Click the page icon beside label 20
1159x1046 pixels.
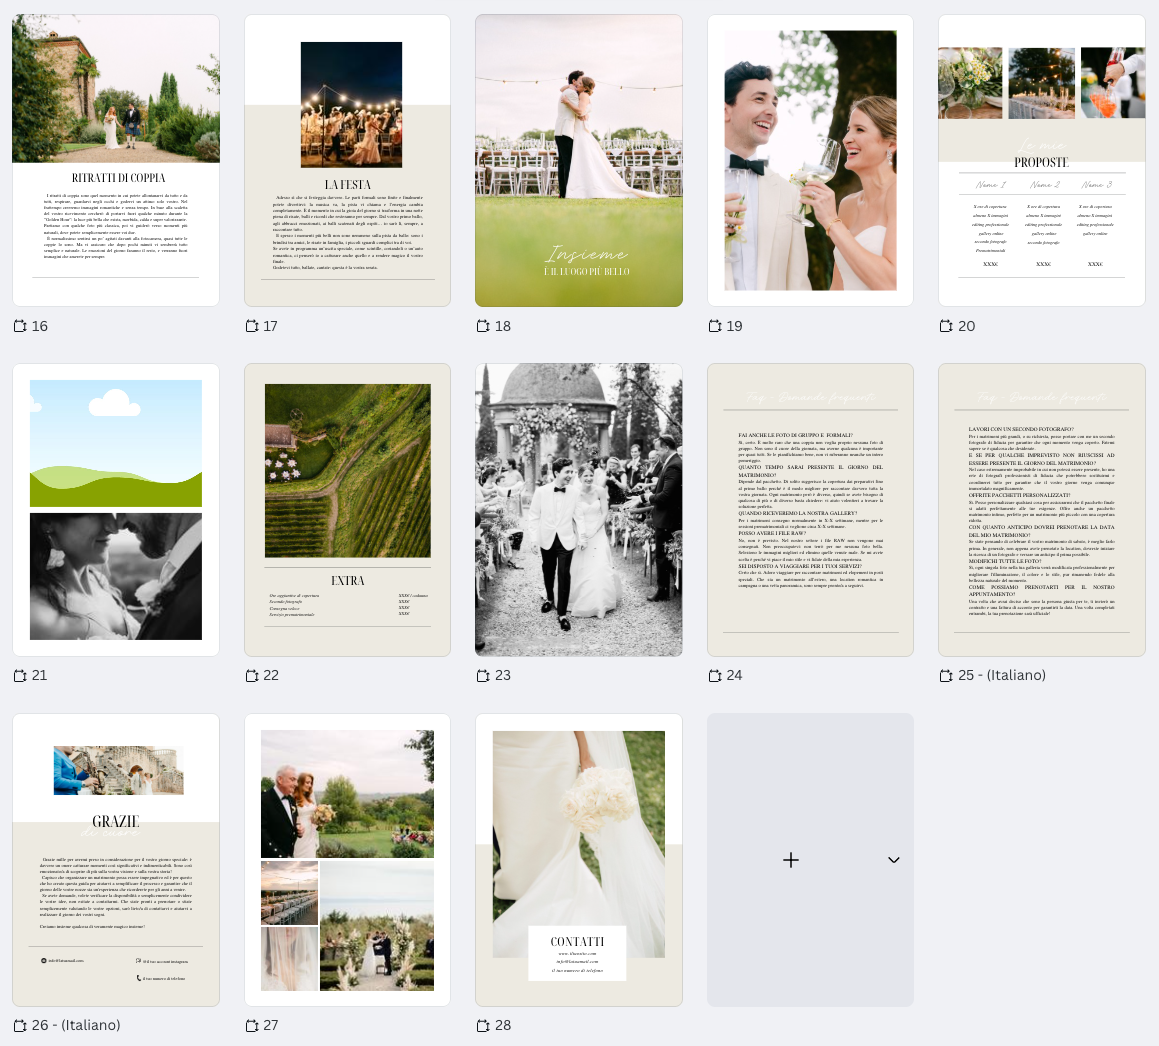click(946, 326)
